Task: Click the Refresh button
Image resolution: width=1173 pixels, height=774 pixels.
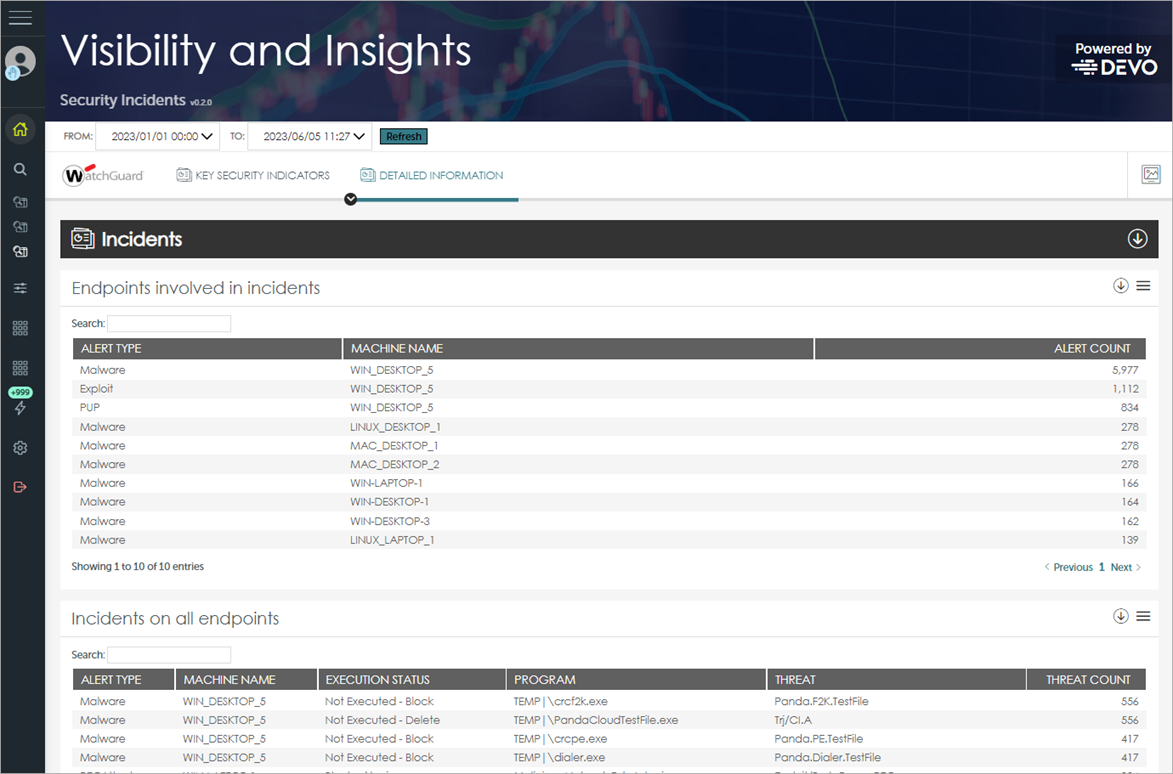Action: point(403,136)
